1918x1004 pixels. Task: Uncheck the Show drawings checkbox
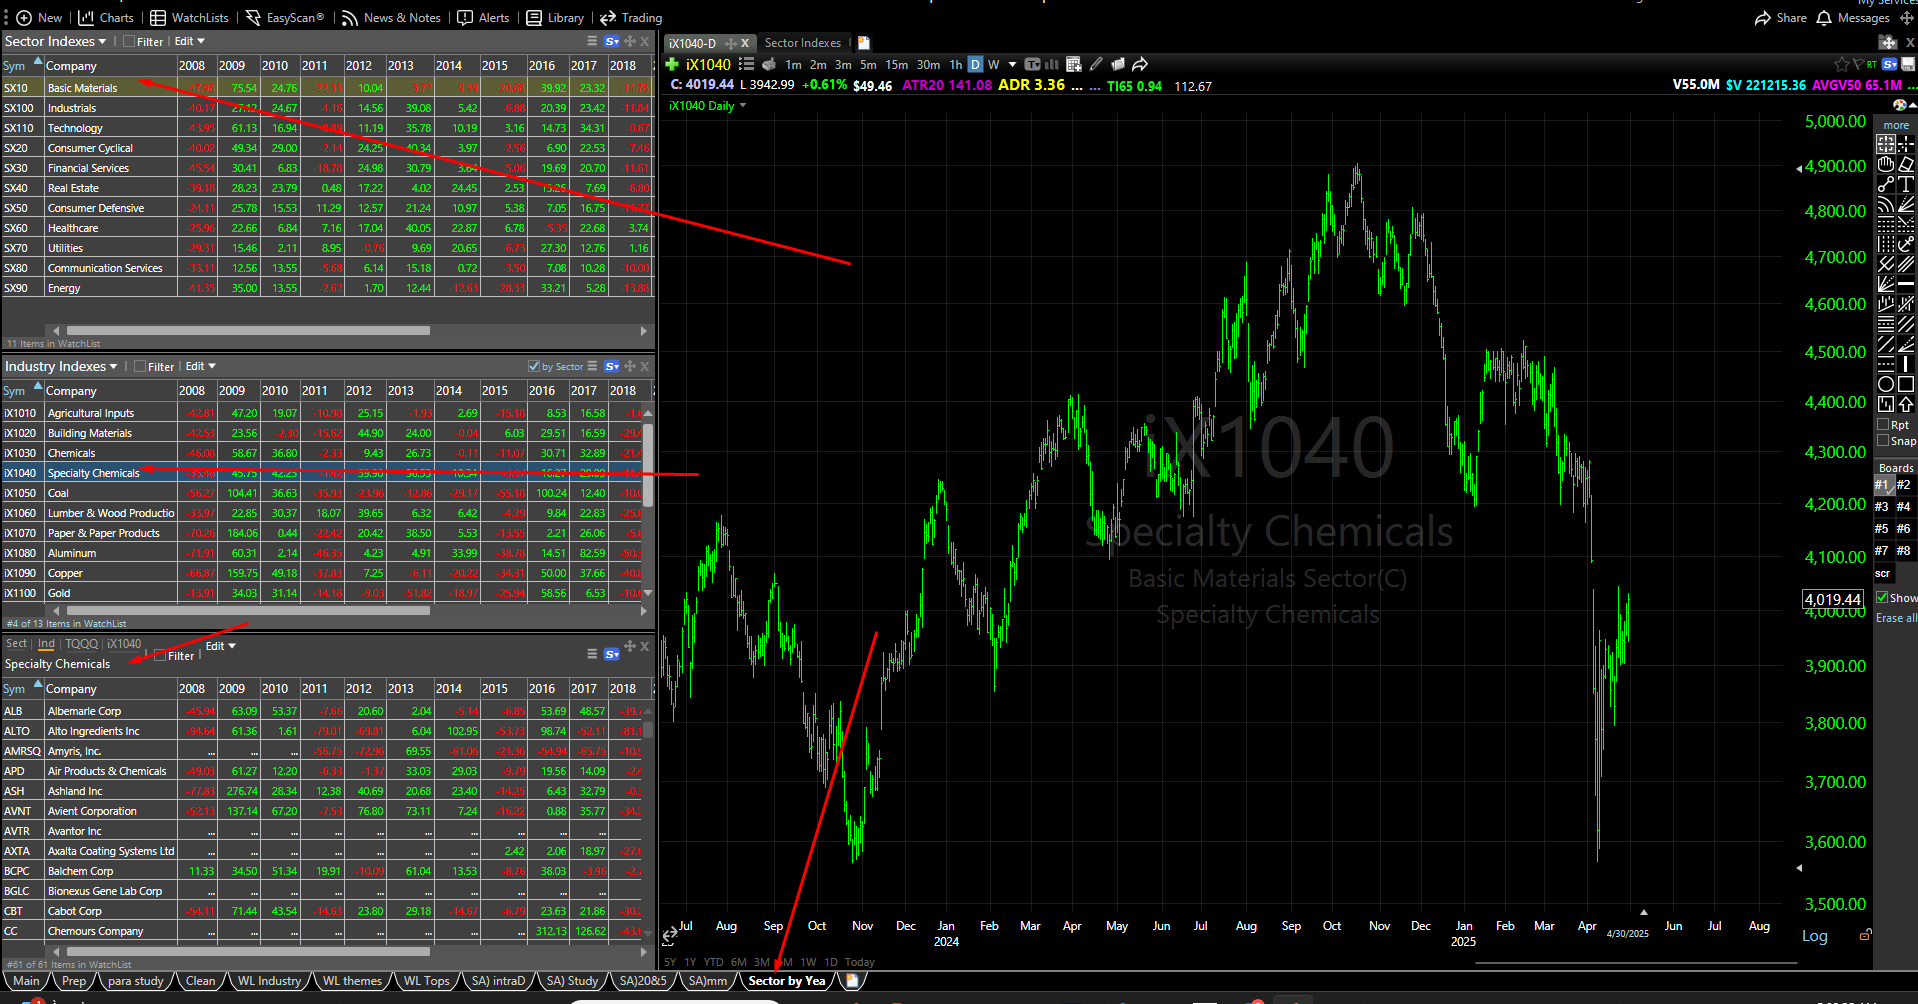tap(1883, 598)
